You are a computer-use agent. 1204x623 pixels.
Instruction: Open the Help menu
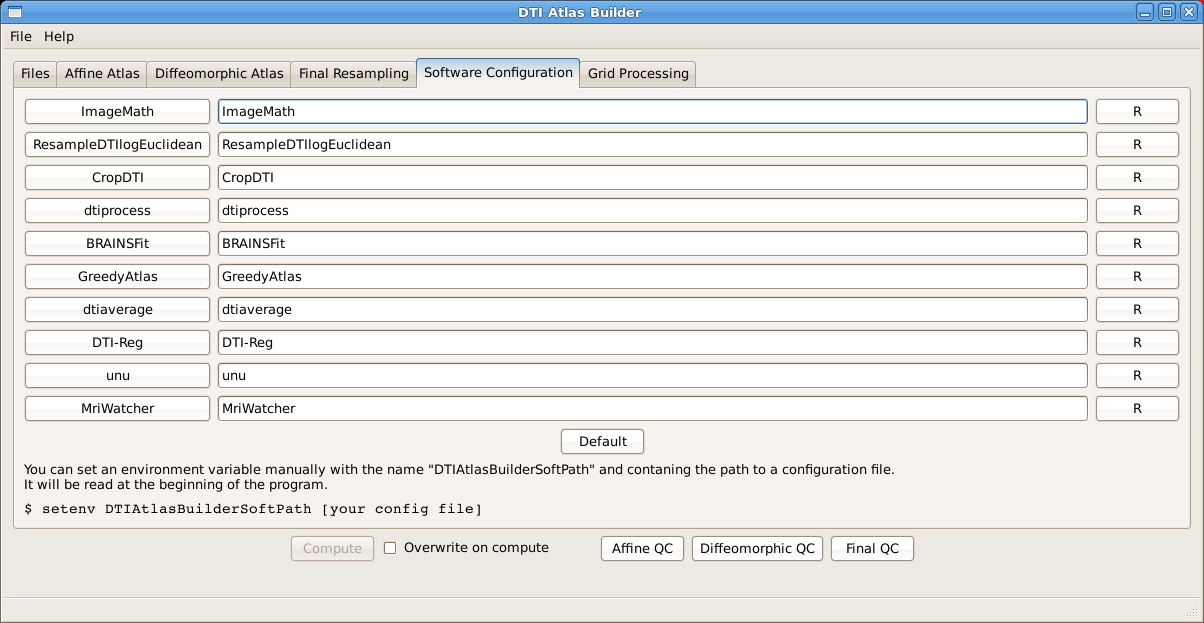click(59, 36)
